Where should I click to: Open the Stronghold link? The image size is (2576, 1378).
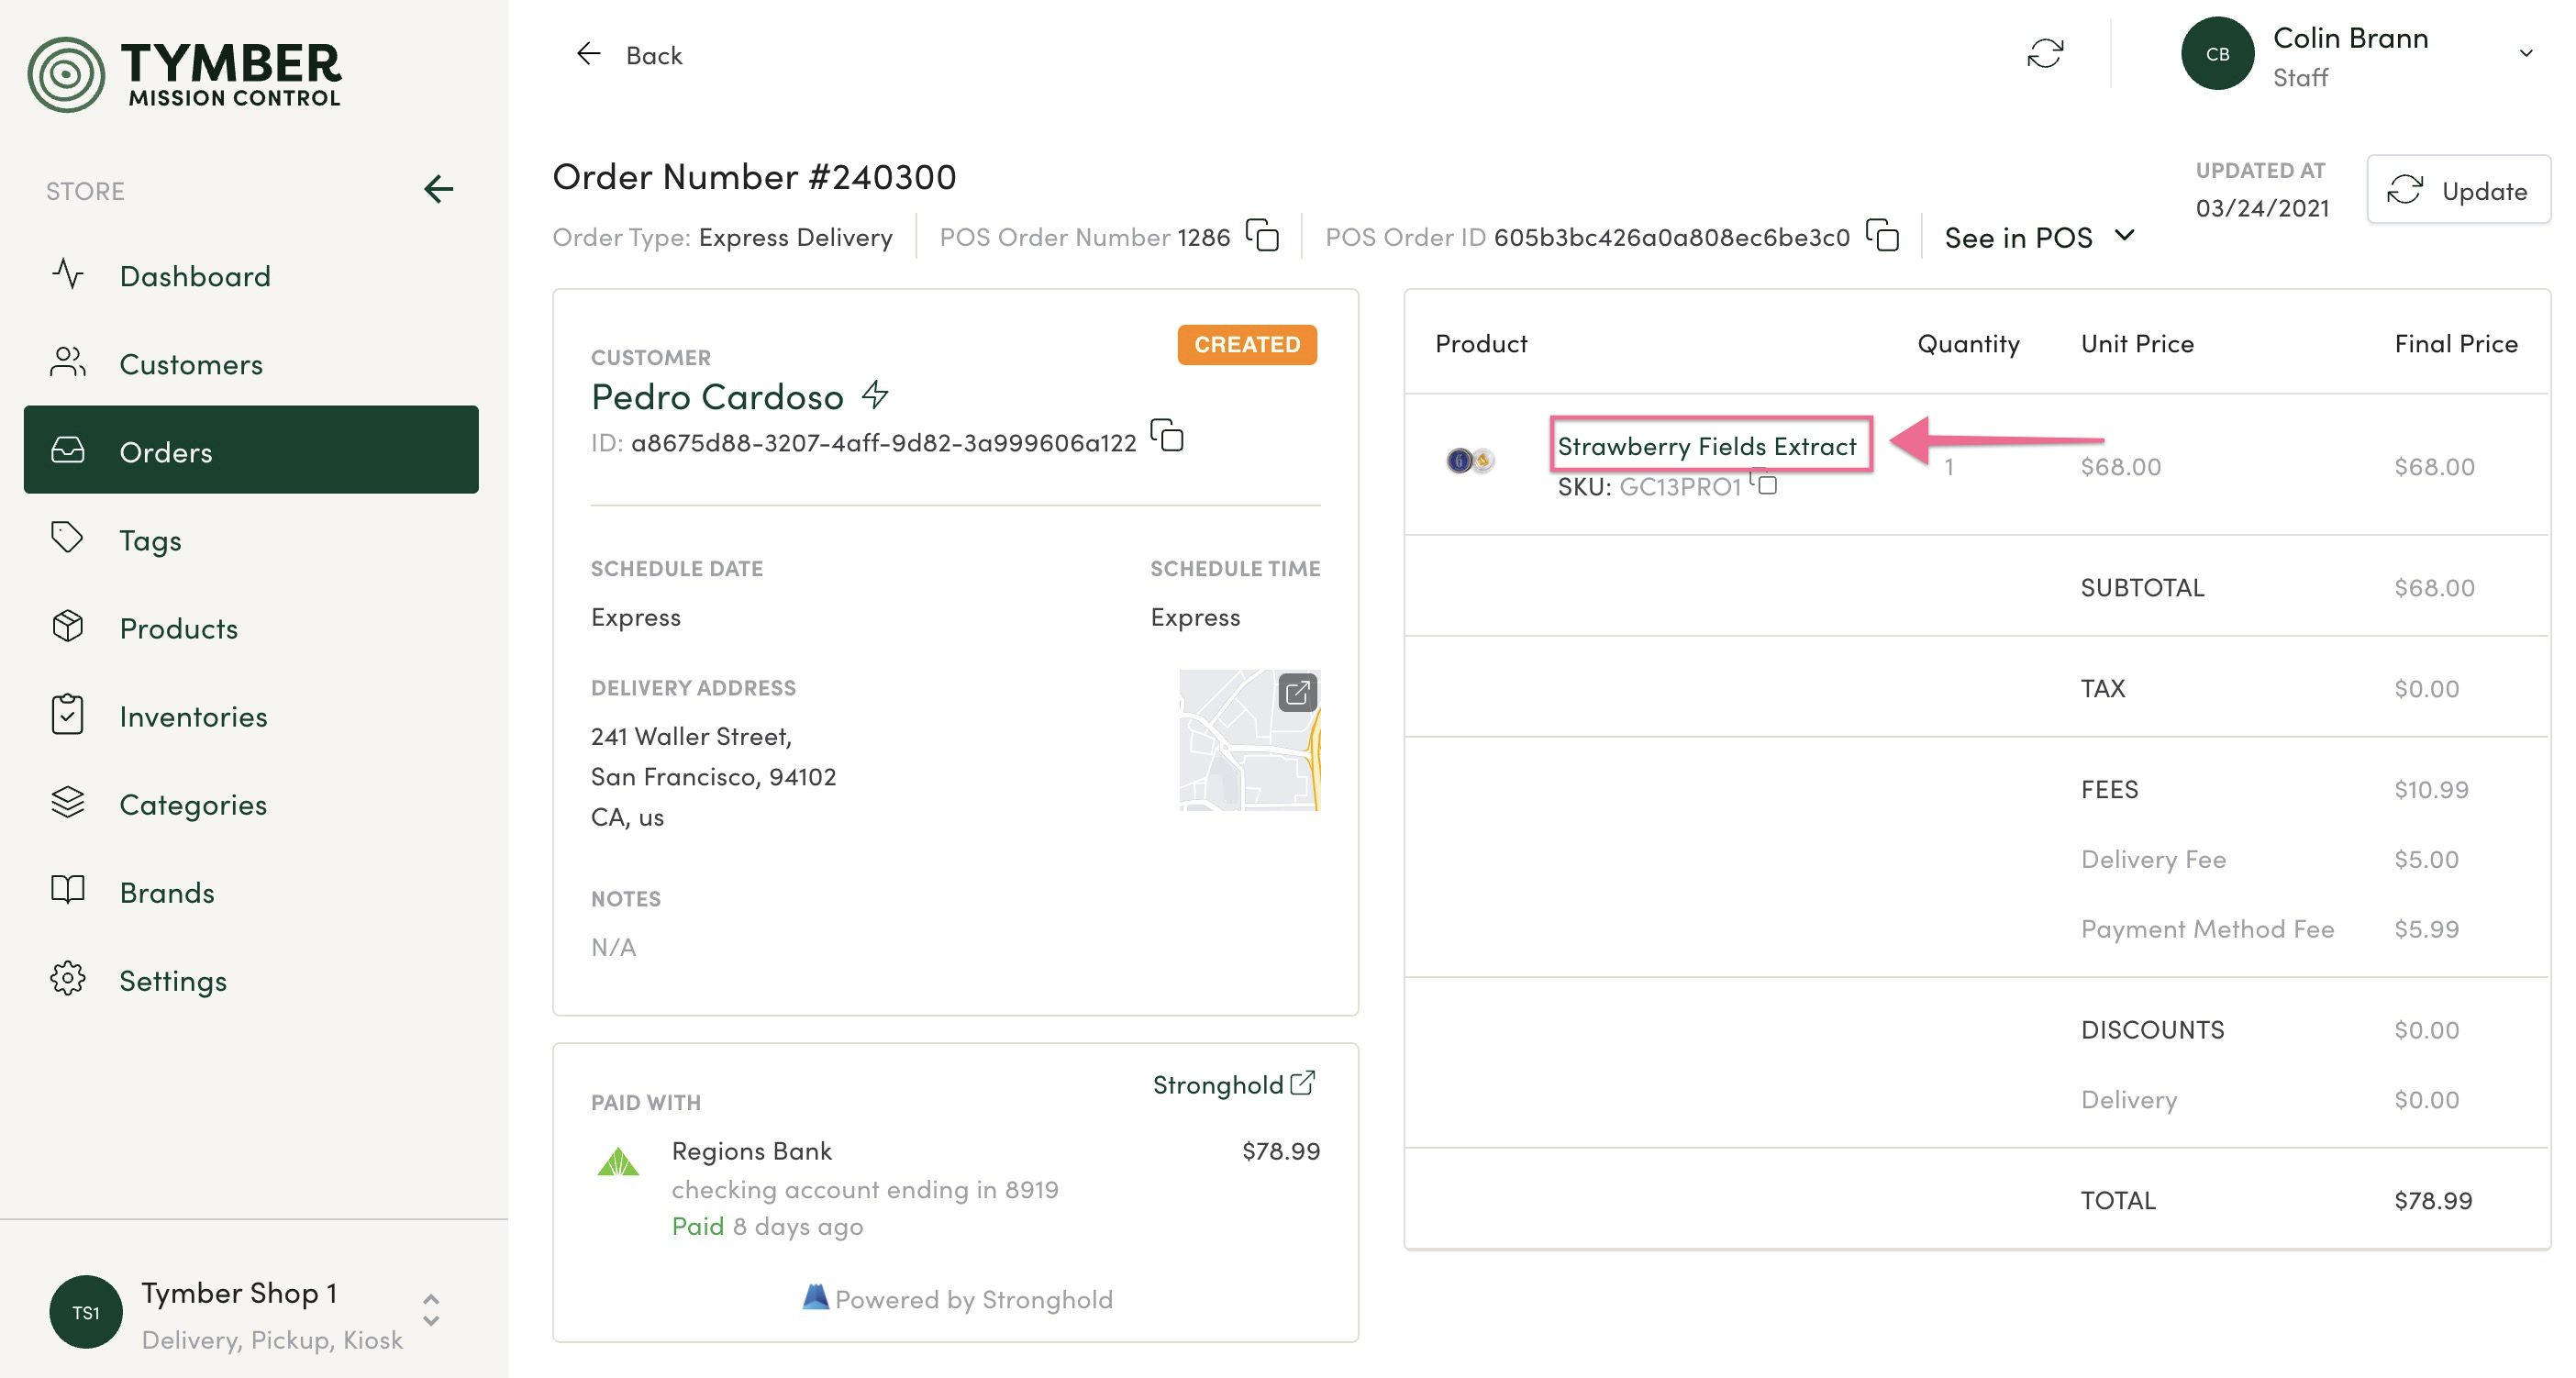1234,1083
